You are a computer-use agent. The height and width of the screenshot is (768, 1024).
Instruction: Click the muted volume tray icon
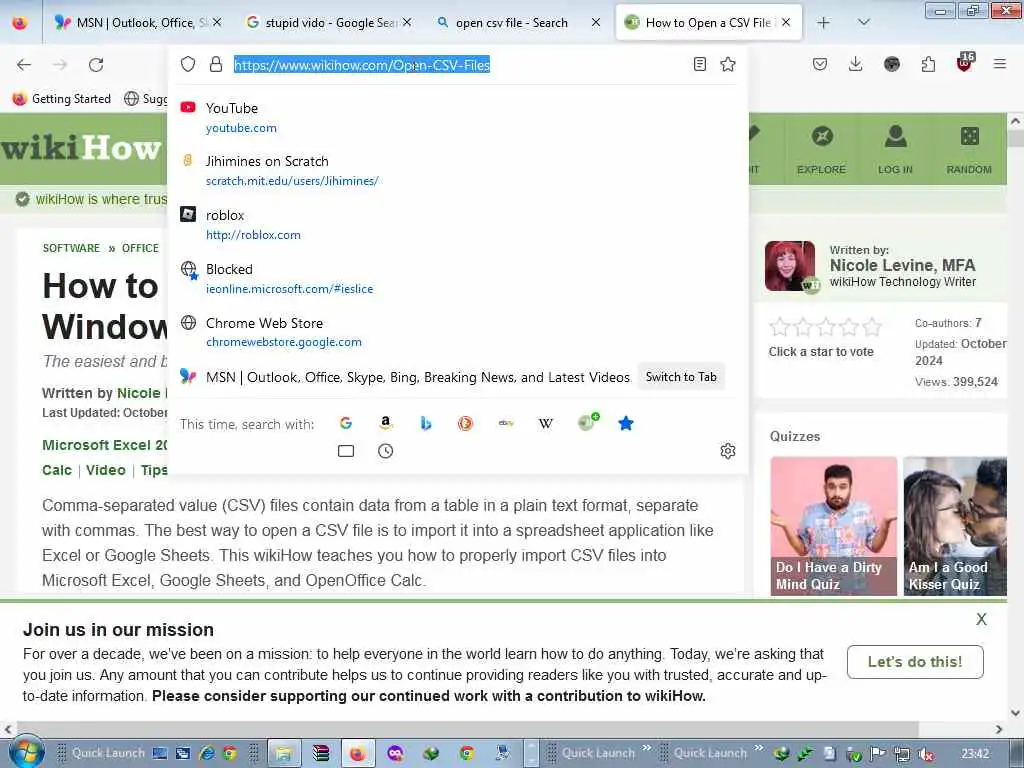pos(926,754)
